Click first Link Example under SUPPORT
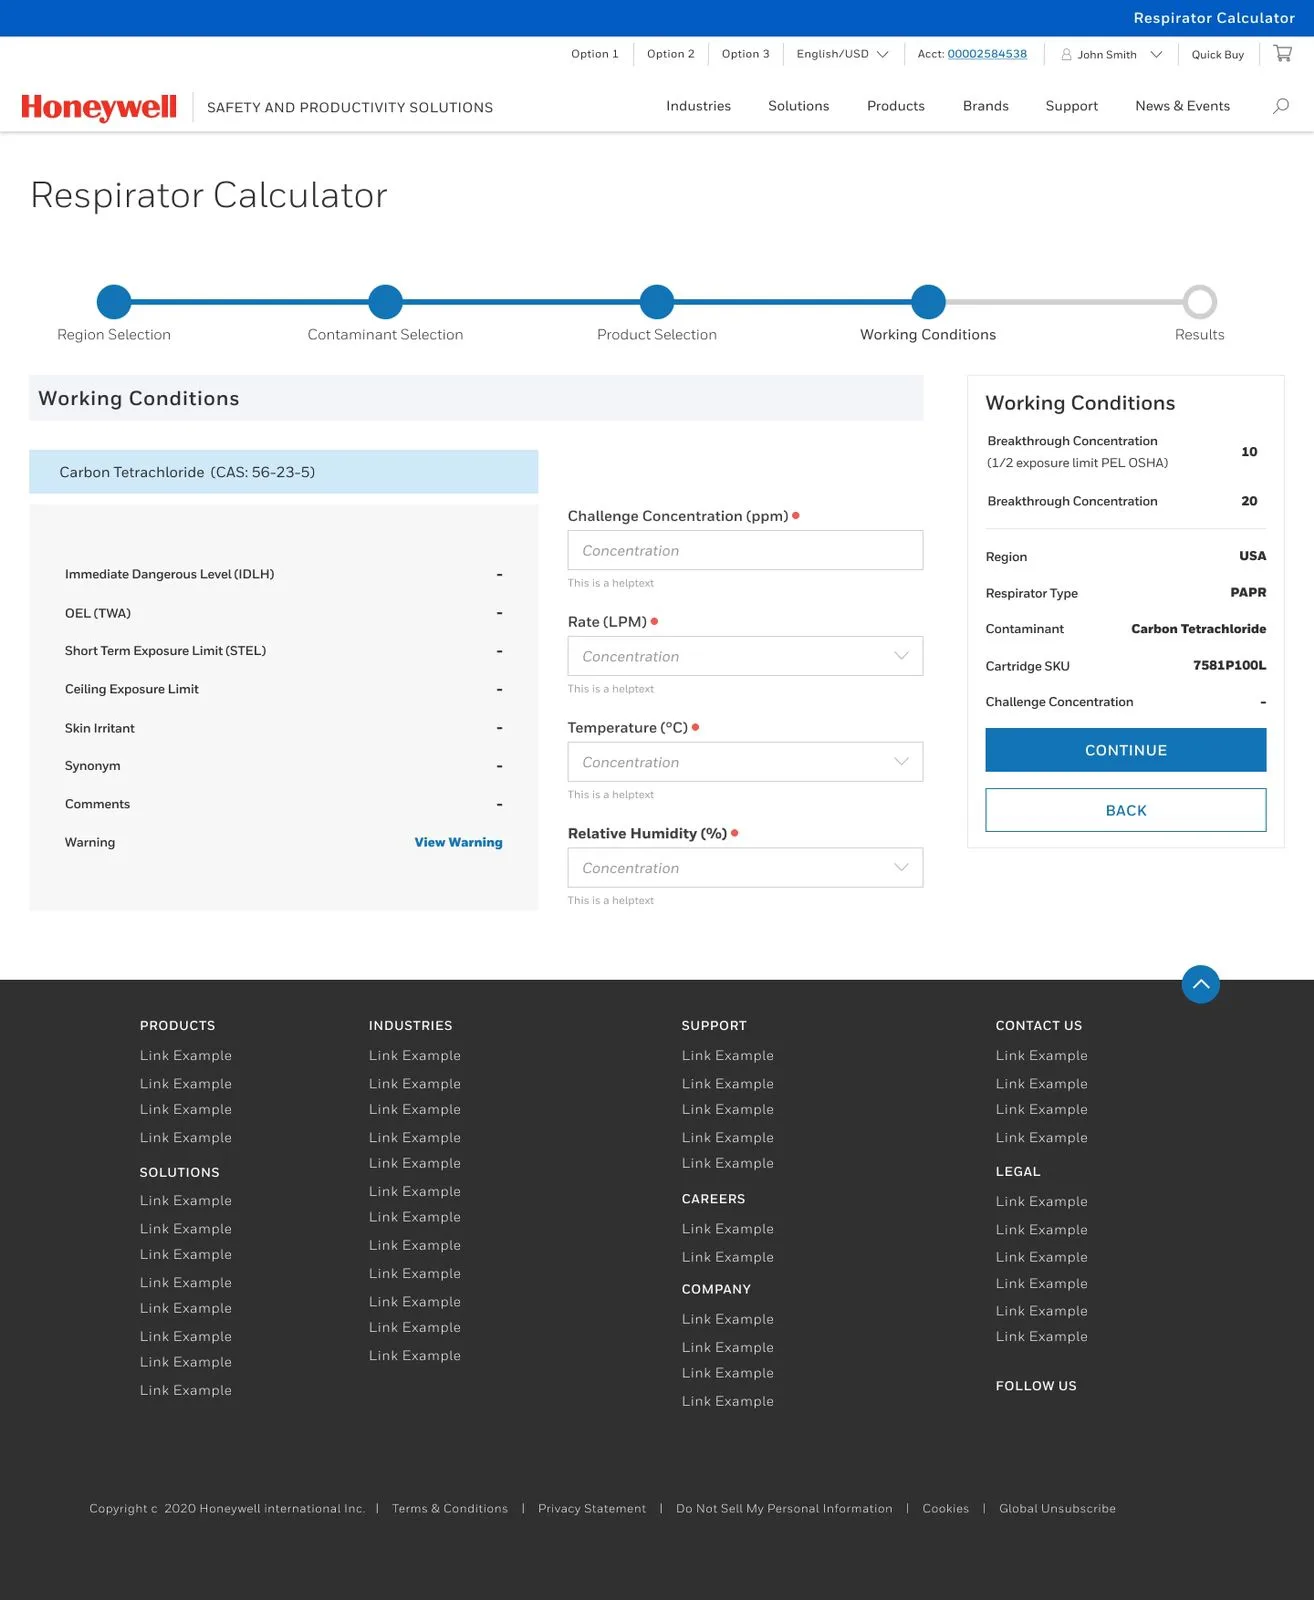 tap(727, 1055)
